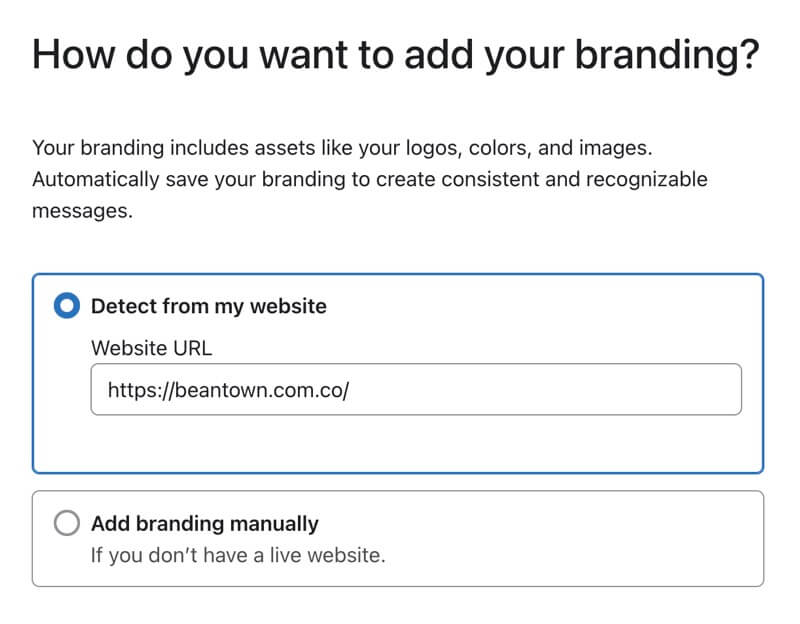
Task: Click the "Detect from my website" label text
Action: click(x=209, y=306)
